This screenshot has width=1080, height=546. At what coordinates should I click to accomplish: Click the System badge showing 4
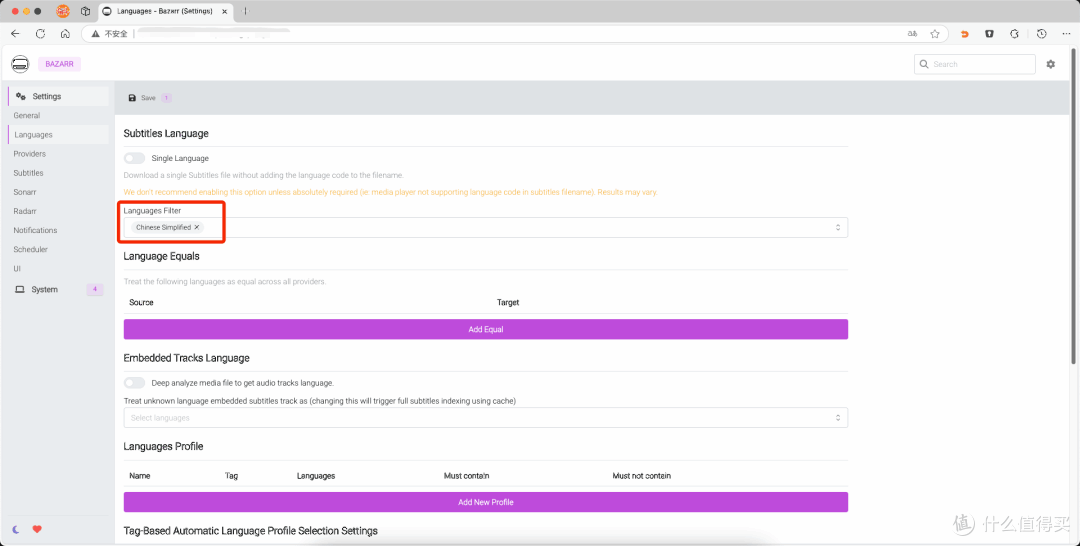pos(95,289)
